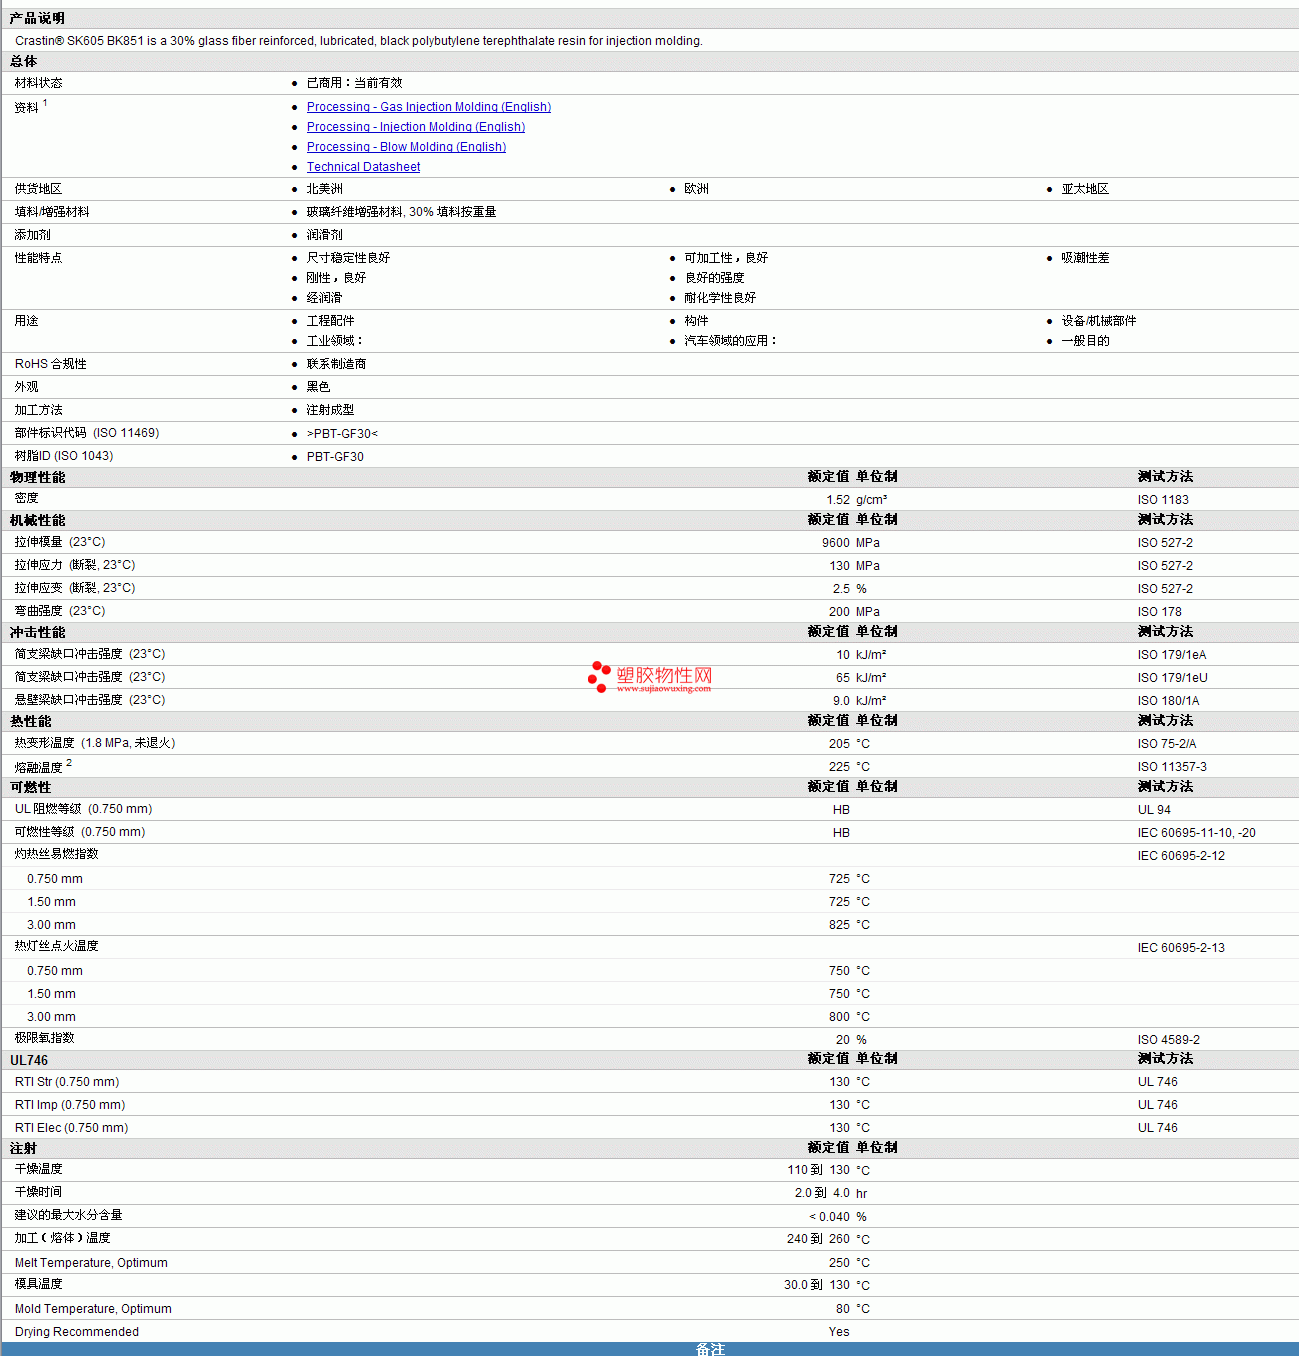
Task: Click the UL 阻燃等级 (0.750 mm) row label
Action: [x=84, y=809]
